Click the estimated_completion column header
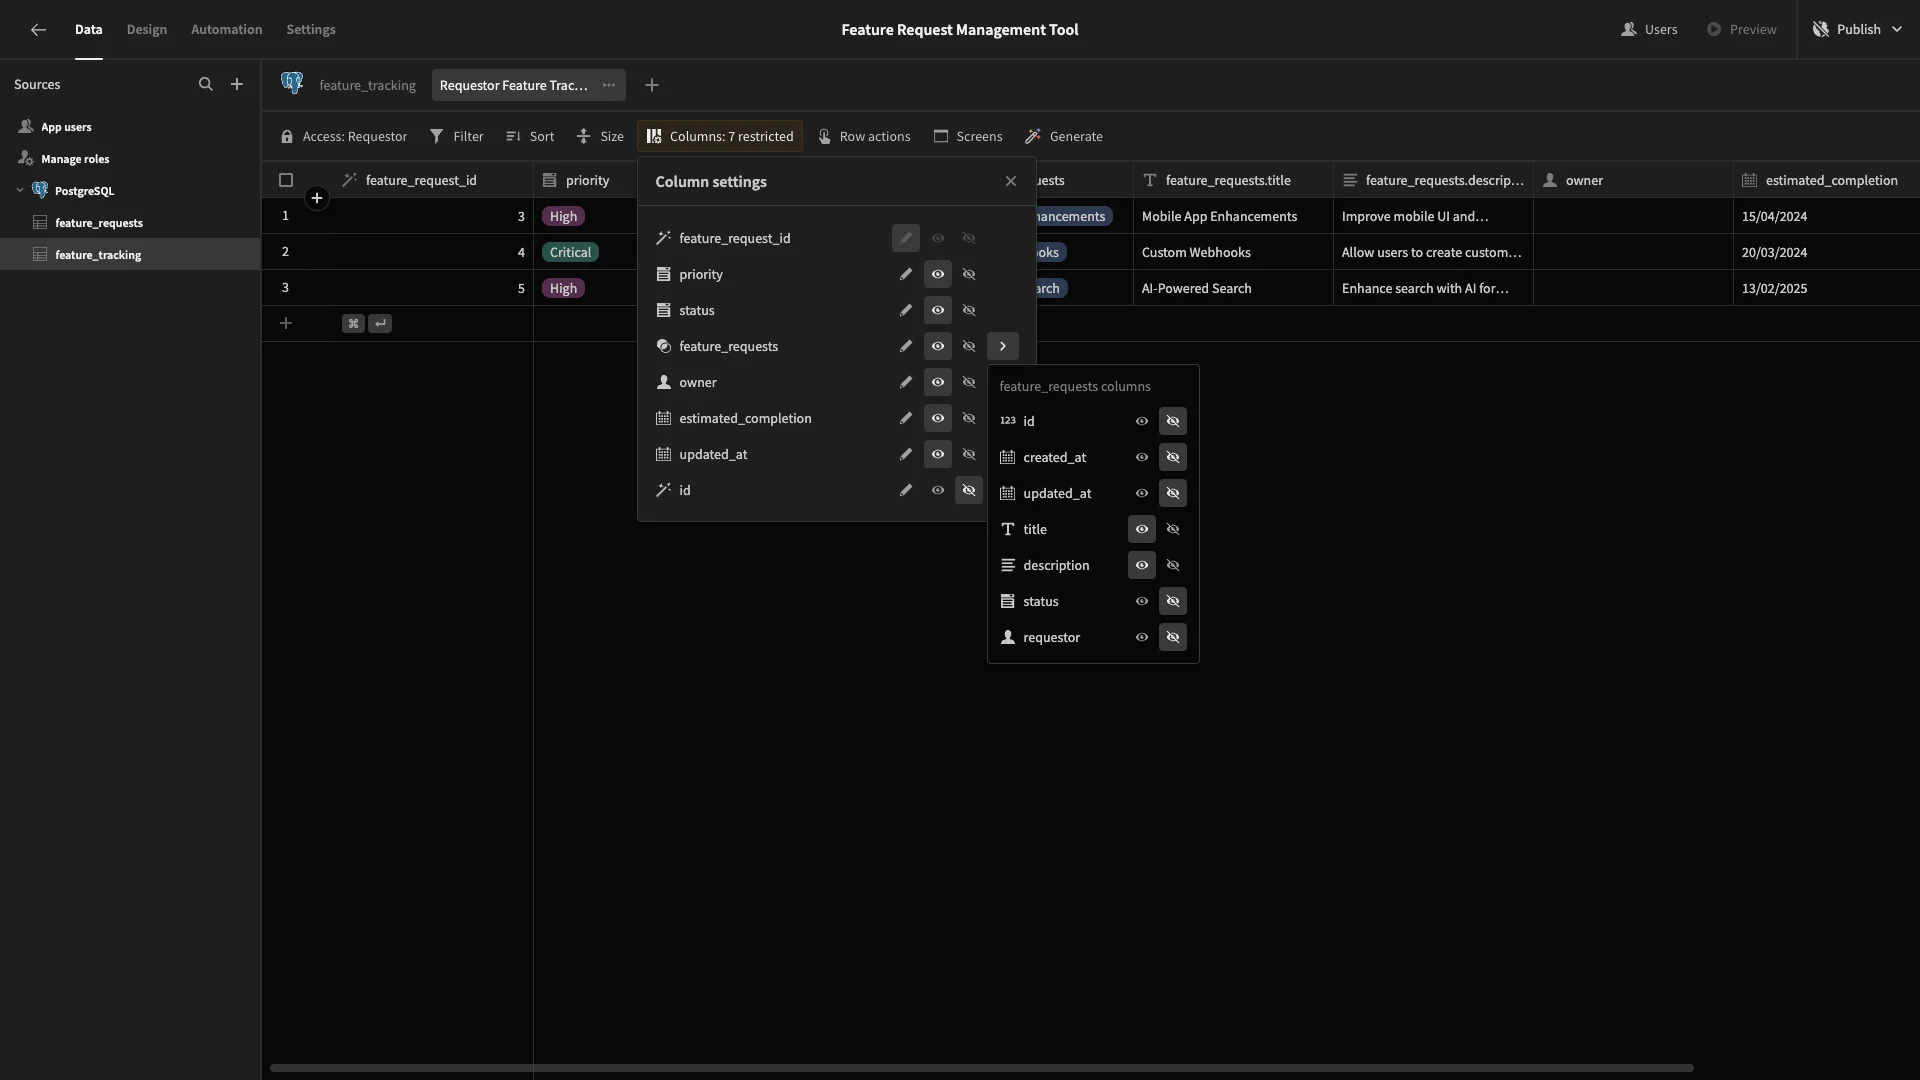The height and width of the screenshot is (1080, 1920). (1826, 180)
